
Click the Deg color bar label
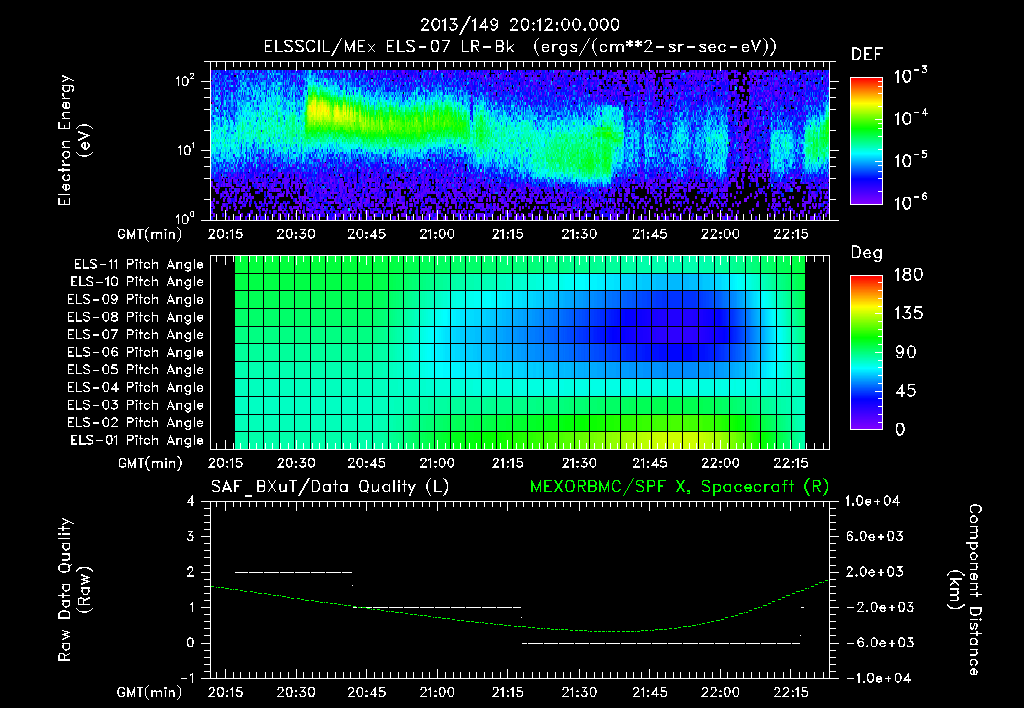click(867, 253)
